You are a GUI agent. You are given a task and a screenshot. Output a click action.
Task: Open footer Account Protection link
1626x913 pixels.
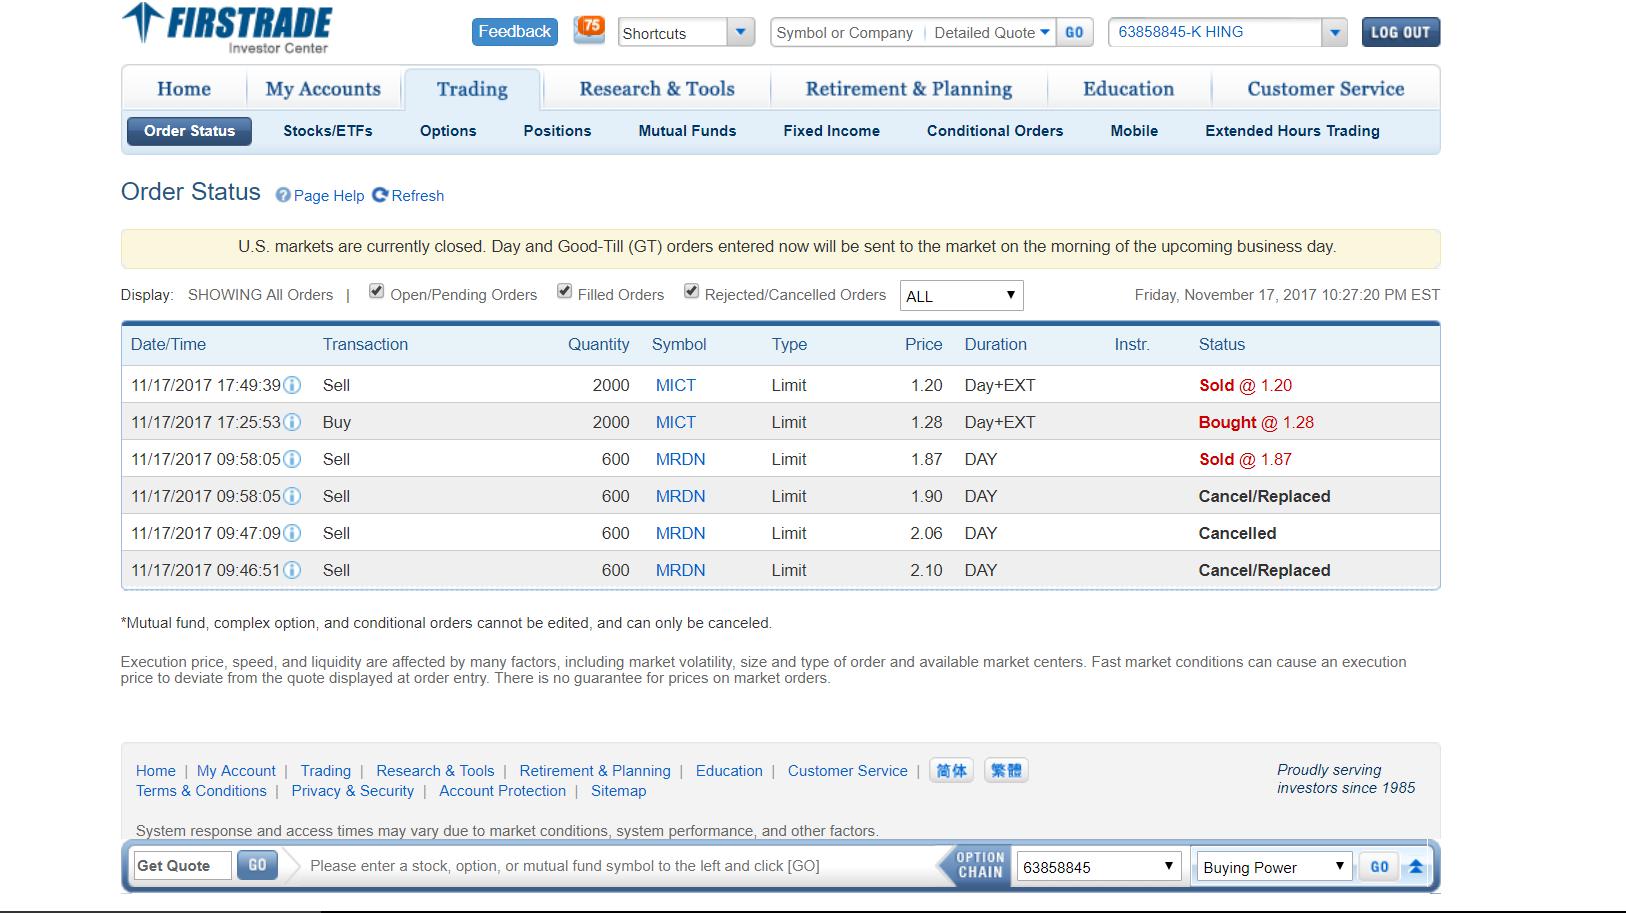coord(502,791)
